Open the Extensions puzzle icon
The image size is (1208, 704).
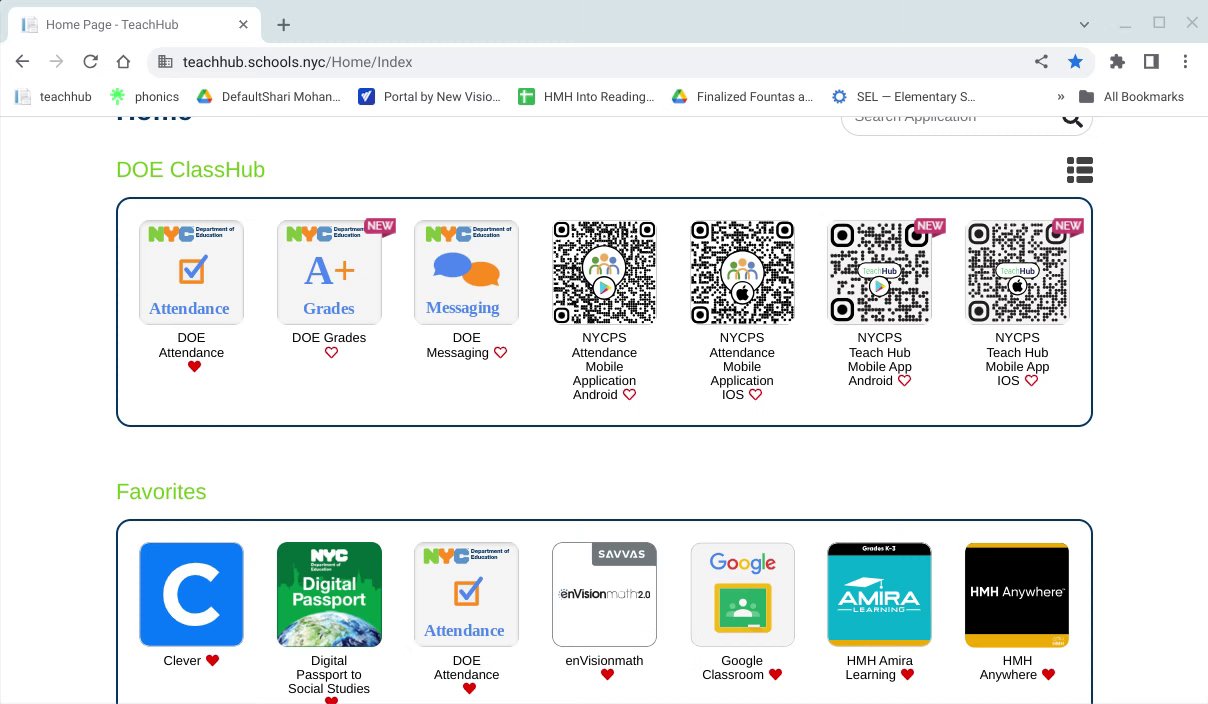click(x=1118, y=62)
